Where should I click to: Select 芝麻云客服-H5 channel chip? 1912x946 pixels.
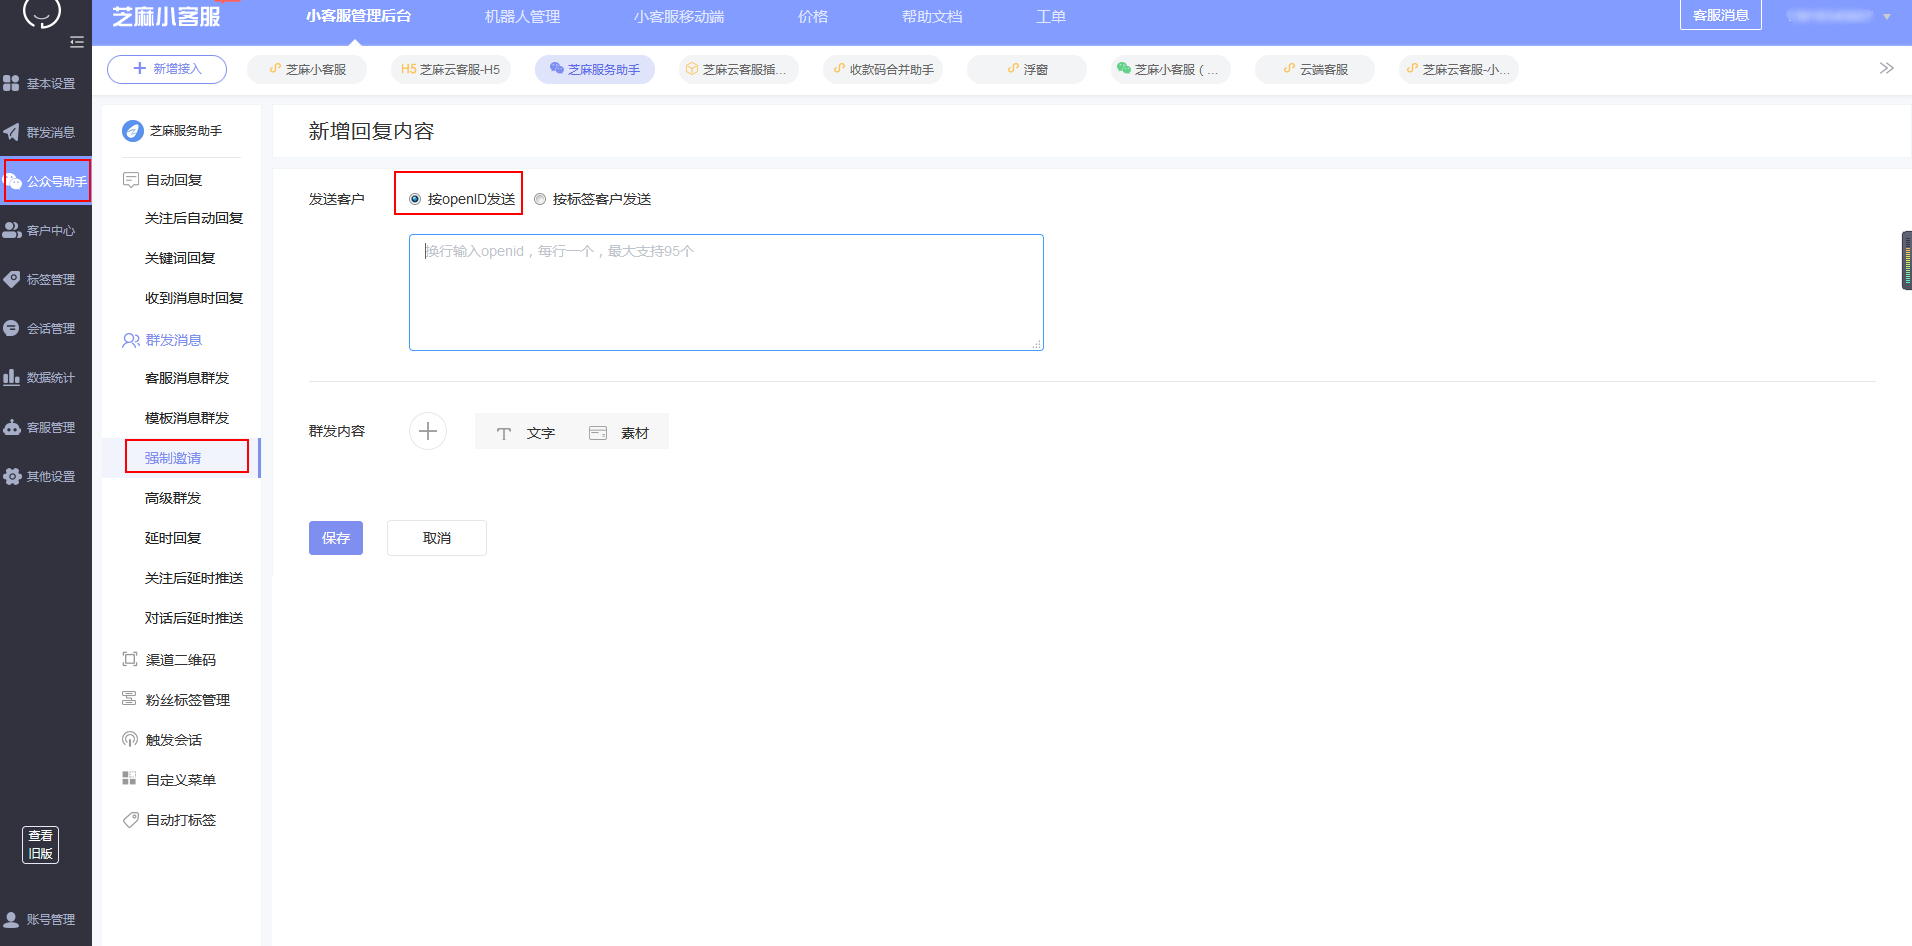click(451, 69)
